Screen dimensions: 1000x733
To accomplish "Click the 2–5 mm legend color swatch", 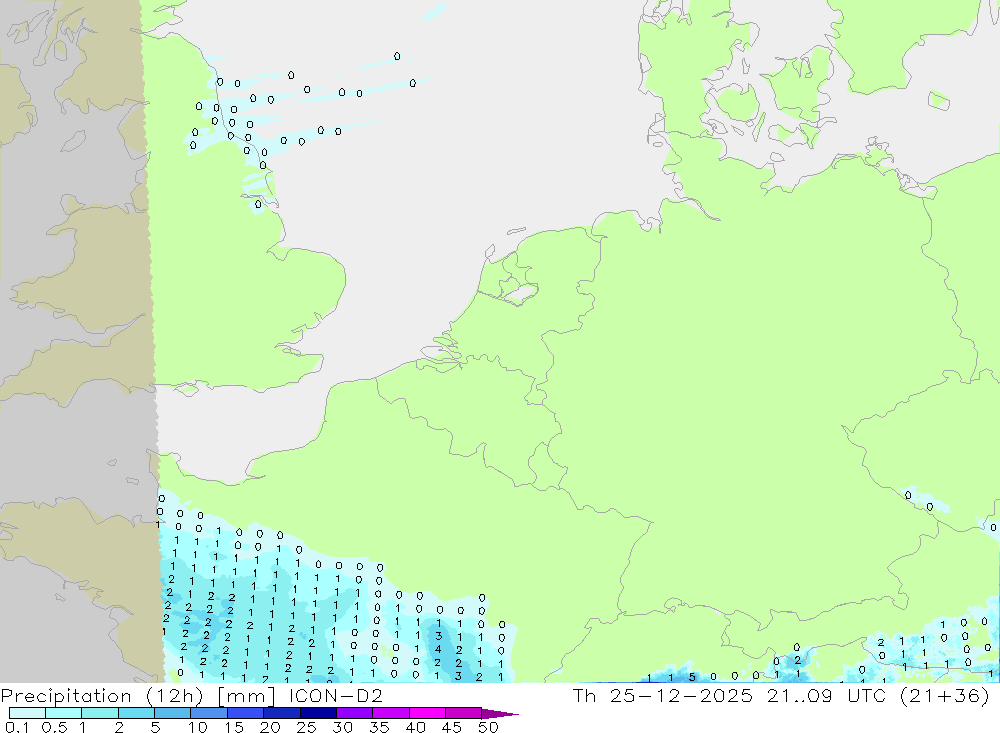I will pyautogui.click(x=136, y=713).
